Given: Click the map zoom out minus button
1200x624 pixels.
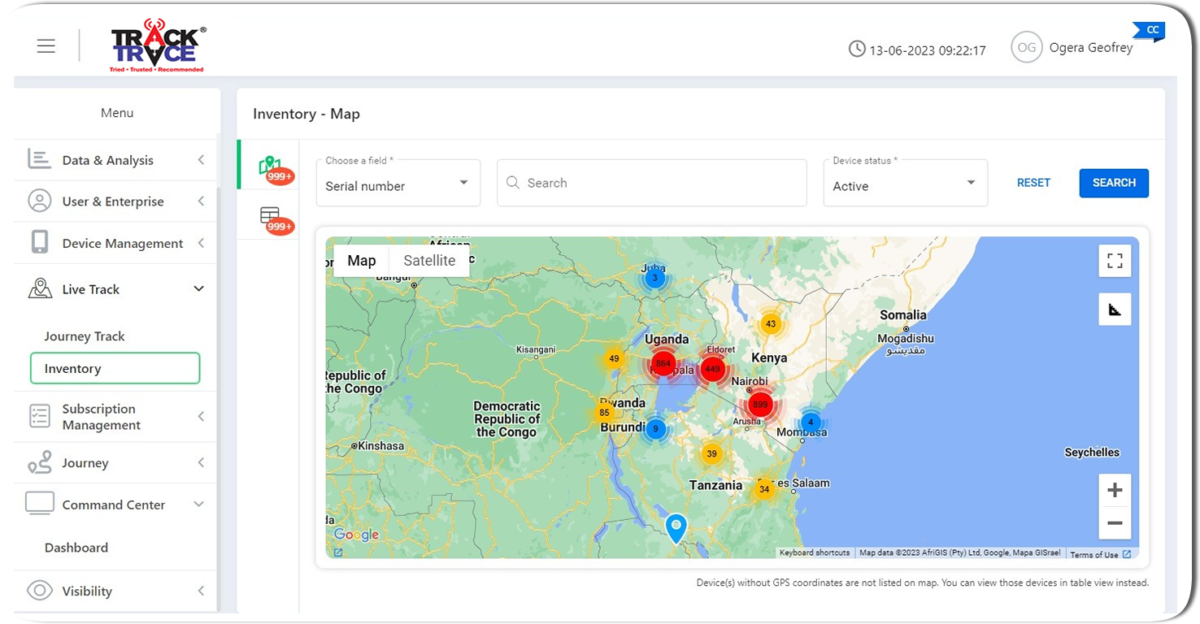Looking at the screenshot, I should tap(1115, 523).
